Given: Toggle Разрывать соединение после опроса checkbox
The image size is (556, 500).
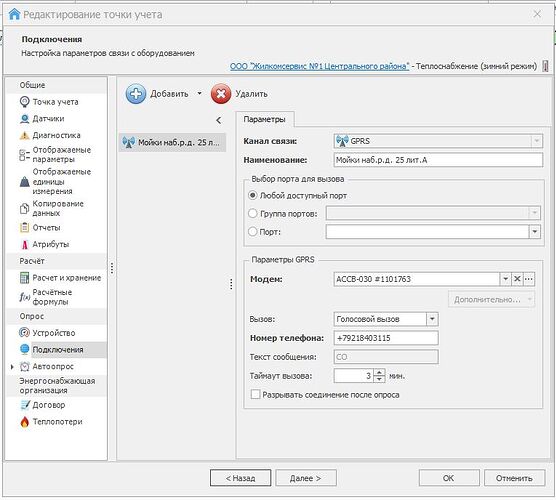Looking at the screenshot, I should [x=255, y=394].
